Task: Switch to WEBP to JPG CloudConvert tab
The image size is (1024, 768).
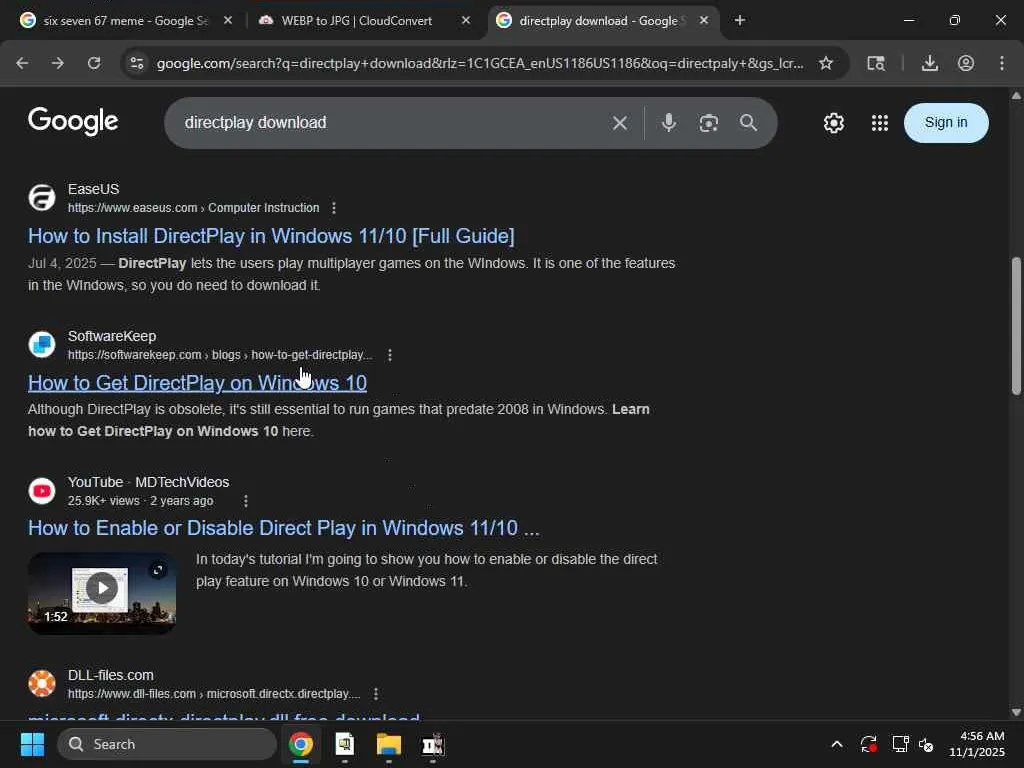Action: pos(358,21)
